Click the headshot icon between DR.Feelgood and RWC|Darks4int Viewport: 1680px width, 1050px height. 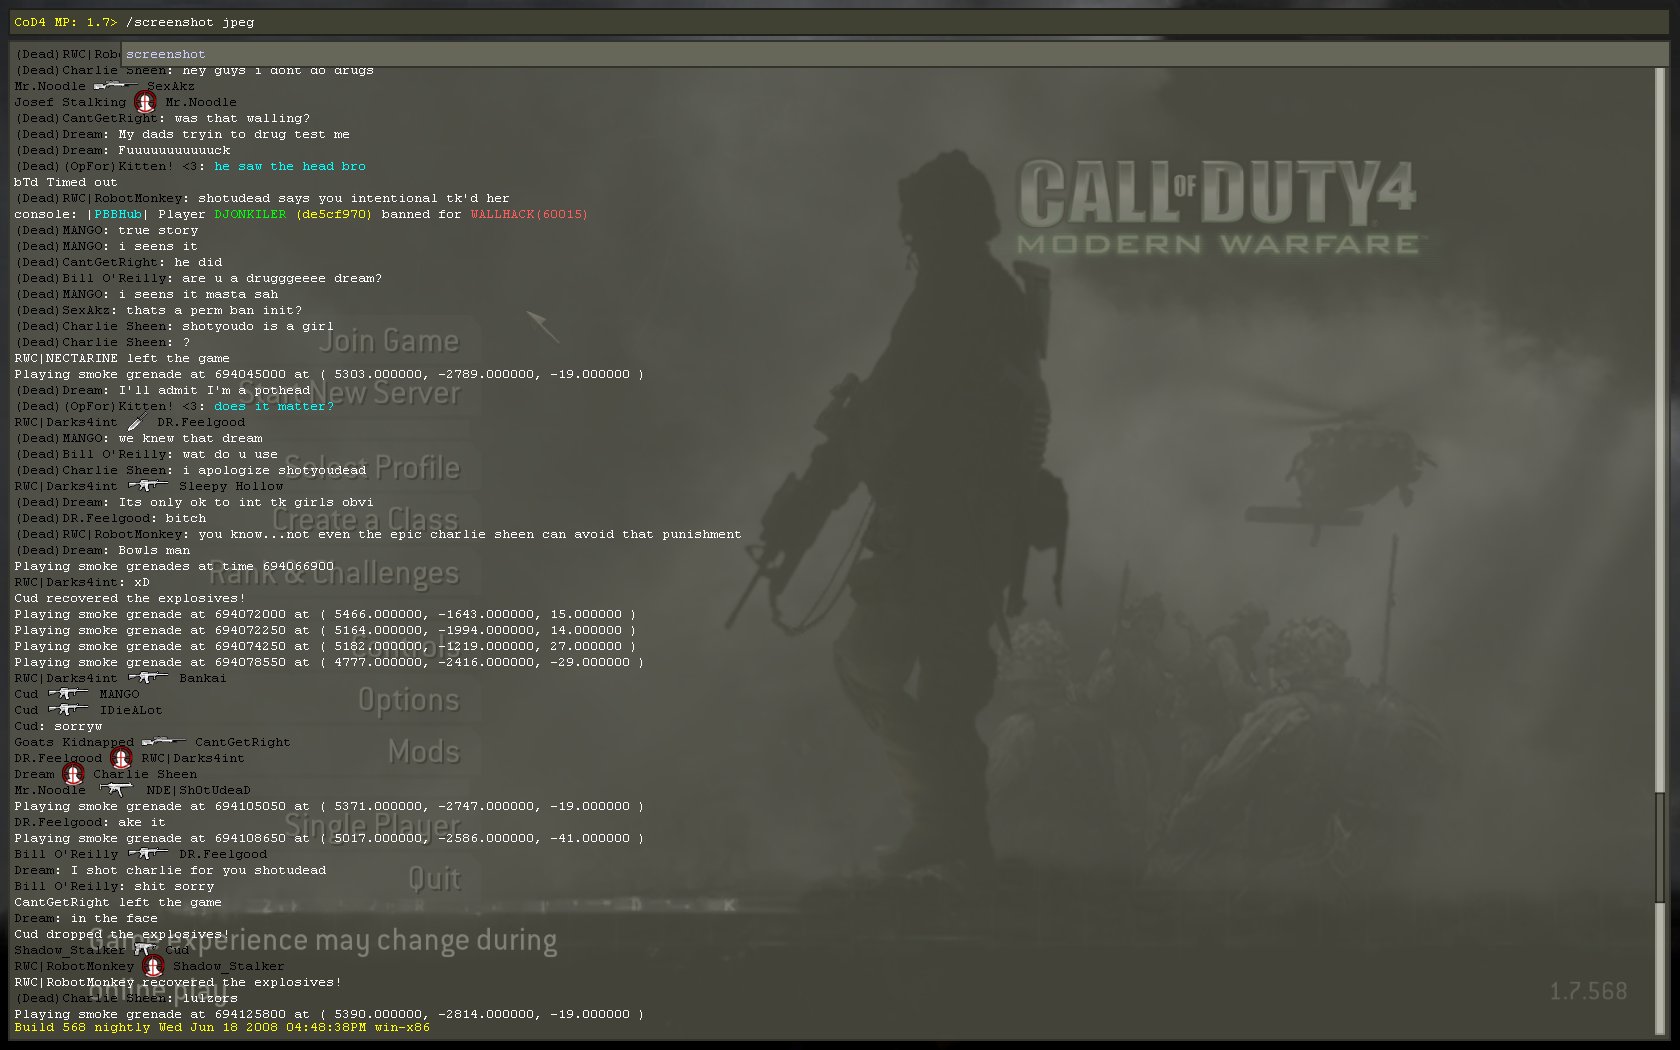[121, 758]
